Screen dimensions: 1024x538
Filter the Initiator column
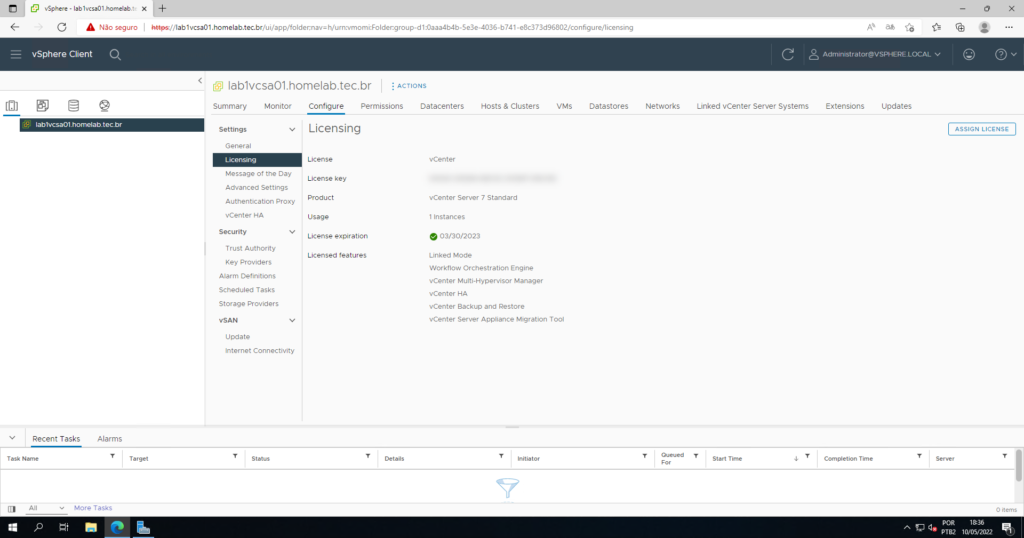pyautogui.click(x=645, y=456)
